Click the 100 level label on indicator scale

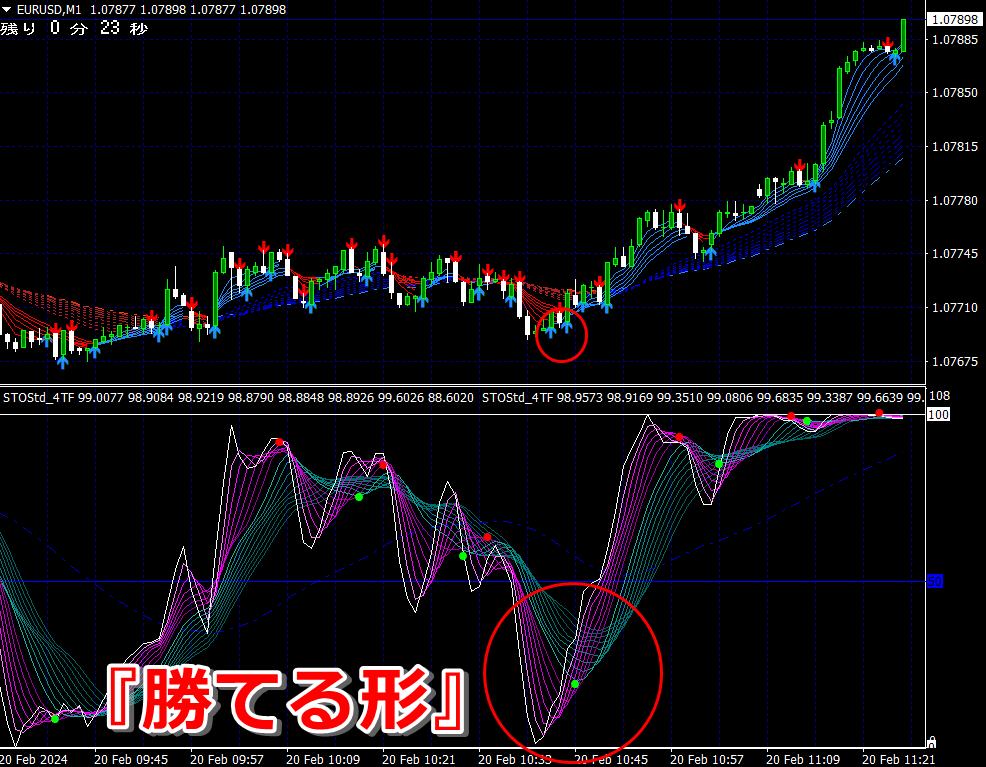pos(938,414)
